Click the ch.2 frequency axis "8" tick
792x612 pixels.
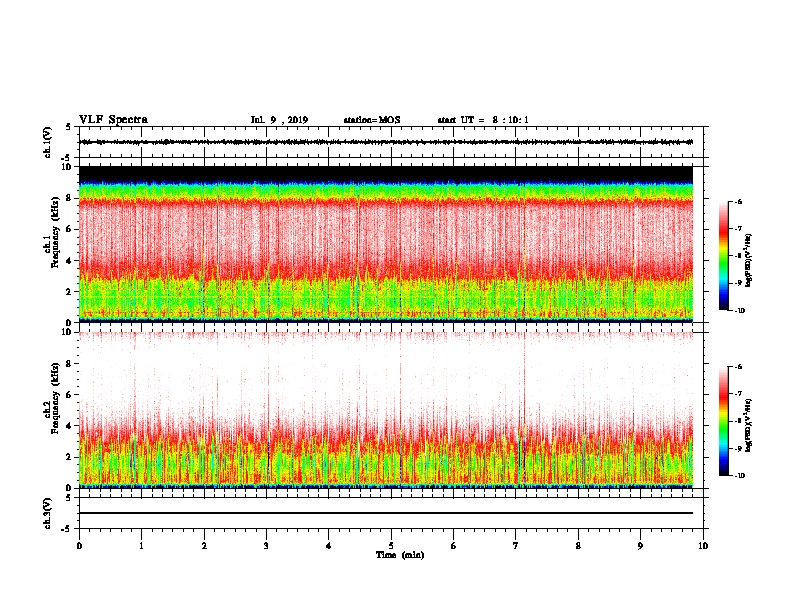(x=70, y=364)
